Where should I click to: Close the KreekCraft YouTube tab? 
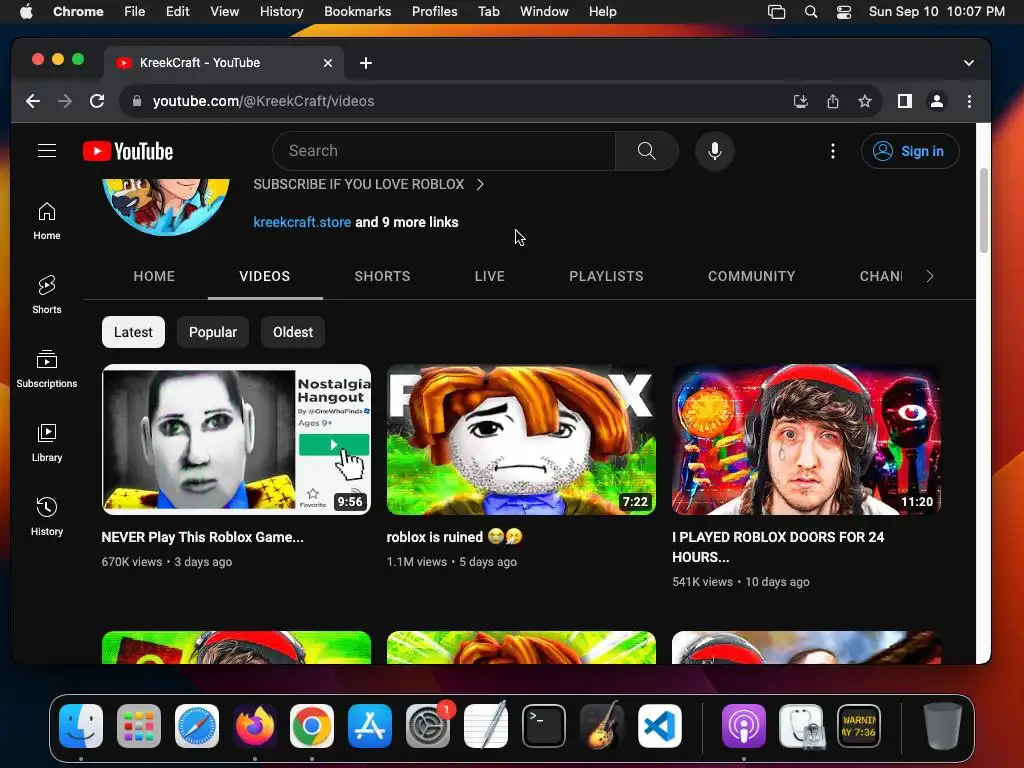[x=328, y=63]
